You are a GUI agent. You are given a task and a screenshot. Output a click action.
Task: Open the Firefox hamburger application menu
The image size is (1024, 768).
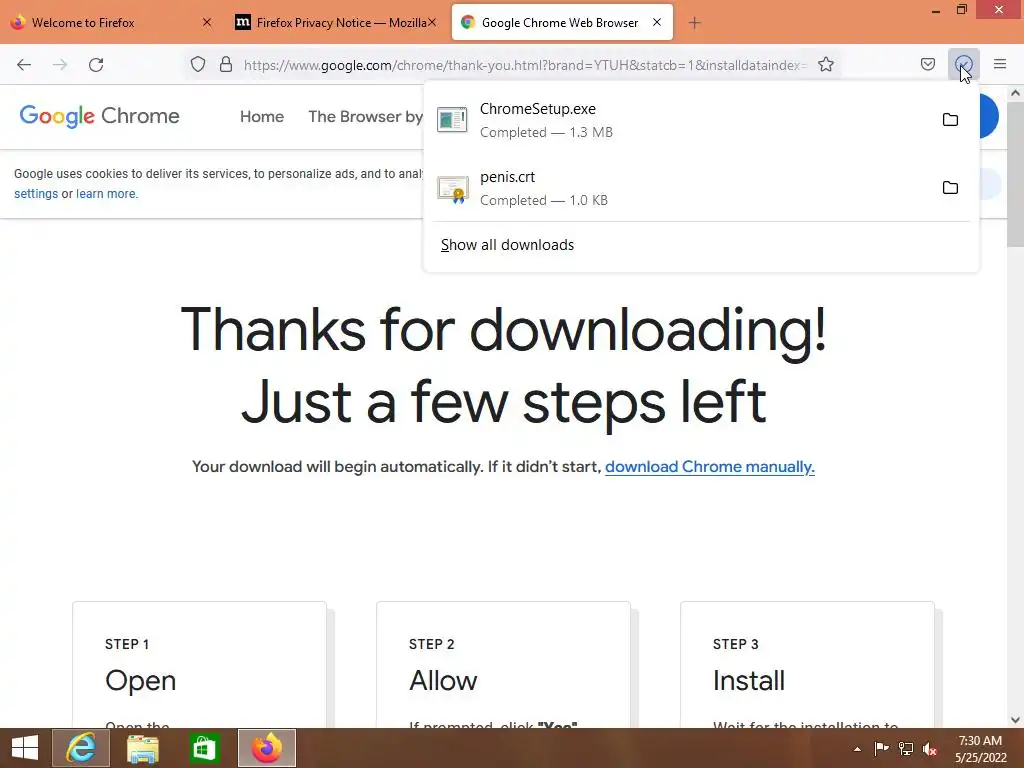pyautogui.click(x=1000, y=64)
